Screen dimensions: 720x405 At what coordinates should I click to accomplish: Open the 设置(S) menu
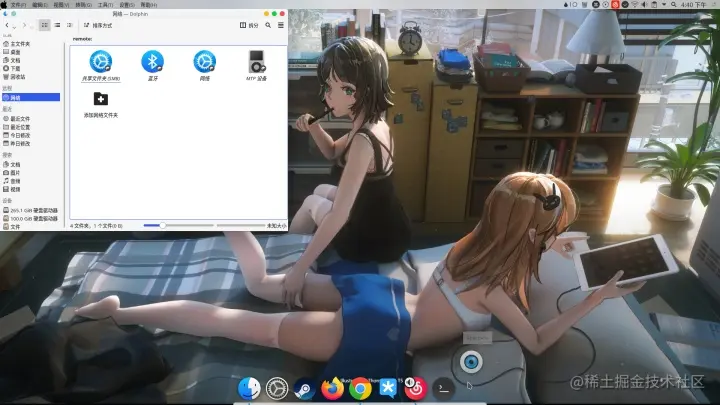[x=127, y=5]
